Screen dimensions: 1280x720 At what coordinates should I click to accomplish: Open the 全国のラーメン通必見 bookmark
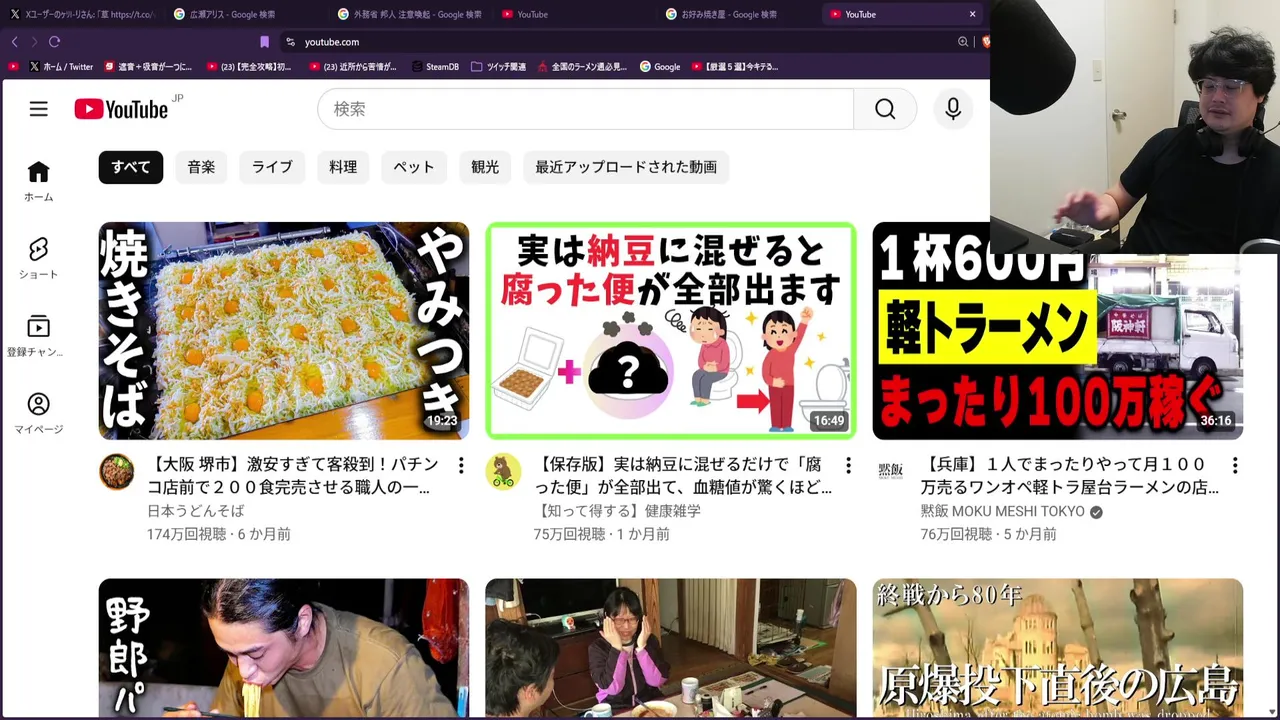582,67
